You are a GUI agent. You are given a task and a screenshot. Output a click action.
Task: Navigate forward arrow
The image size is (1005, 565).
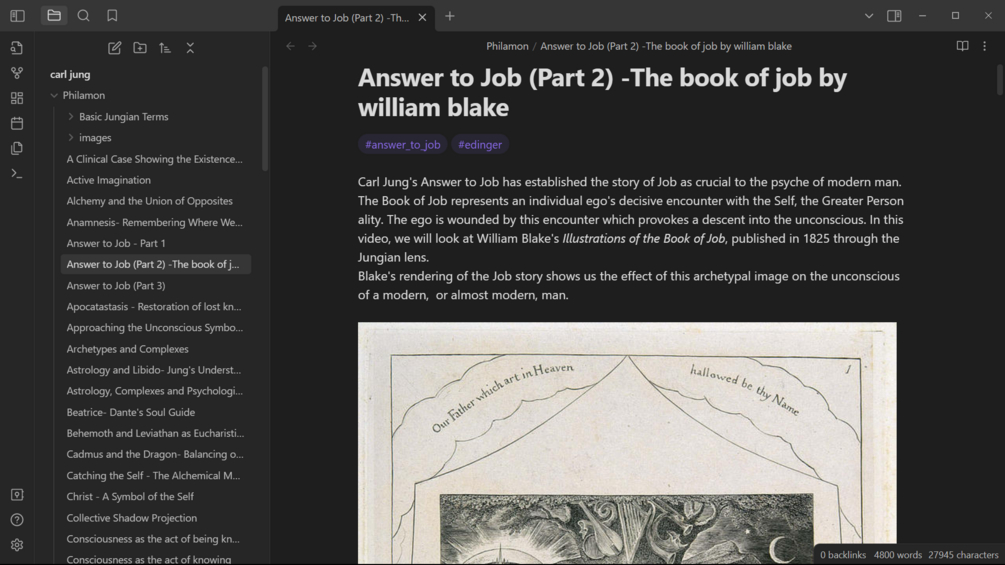point(312,46)
